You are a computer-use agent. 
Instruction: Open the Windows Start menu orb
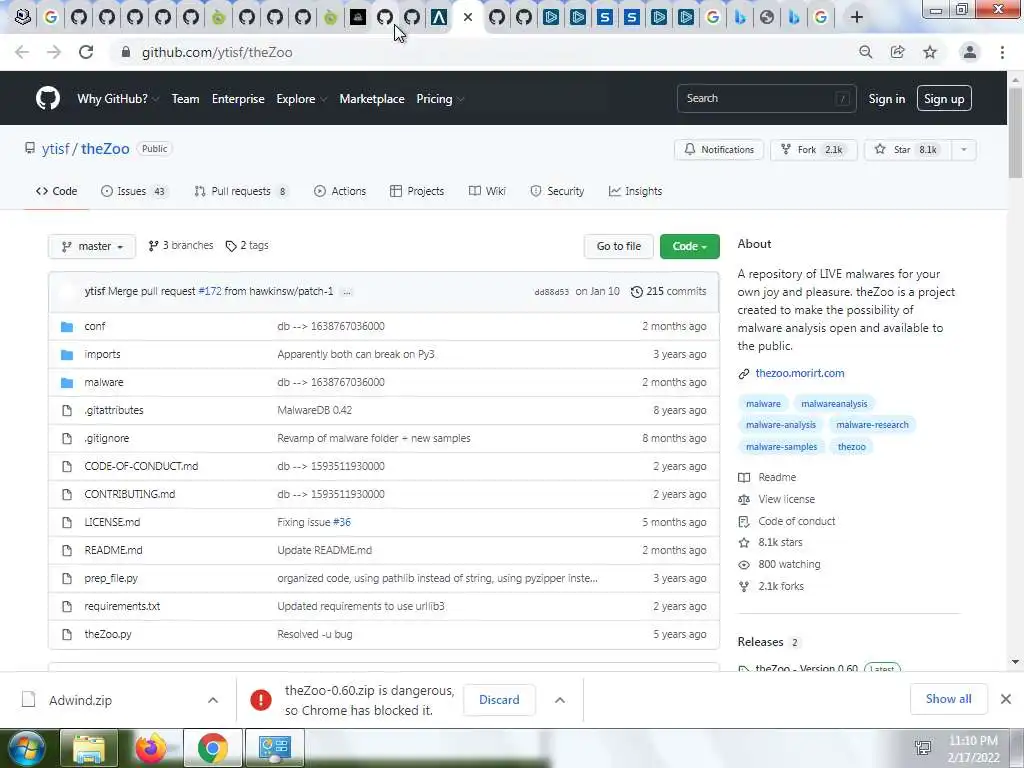pyautogui.click(x=26, y=748)
